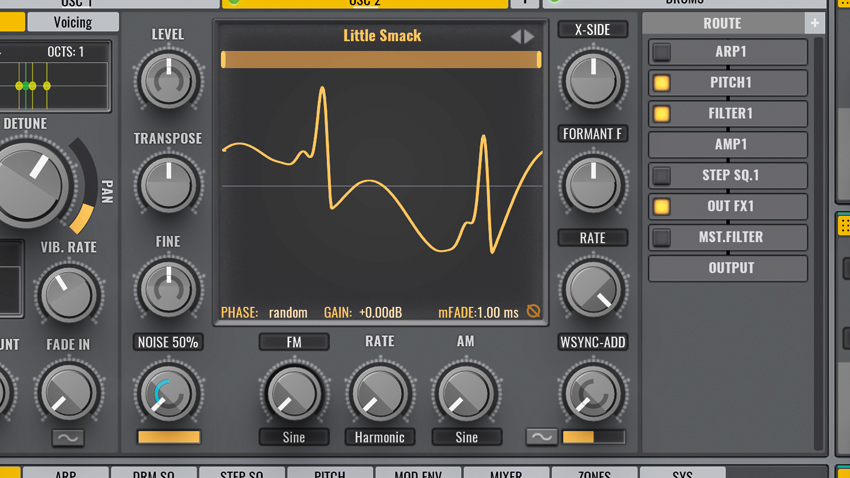Click the PAN arc control
The image size is (850, 478).
pos(83,187)
